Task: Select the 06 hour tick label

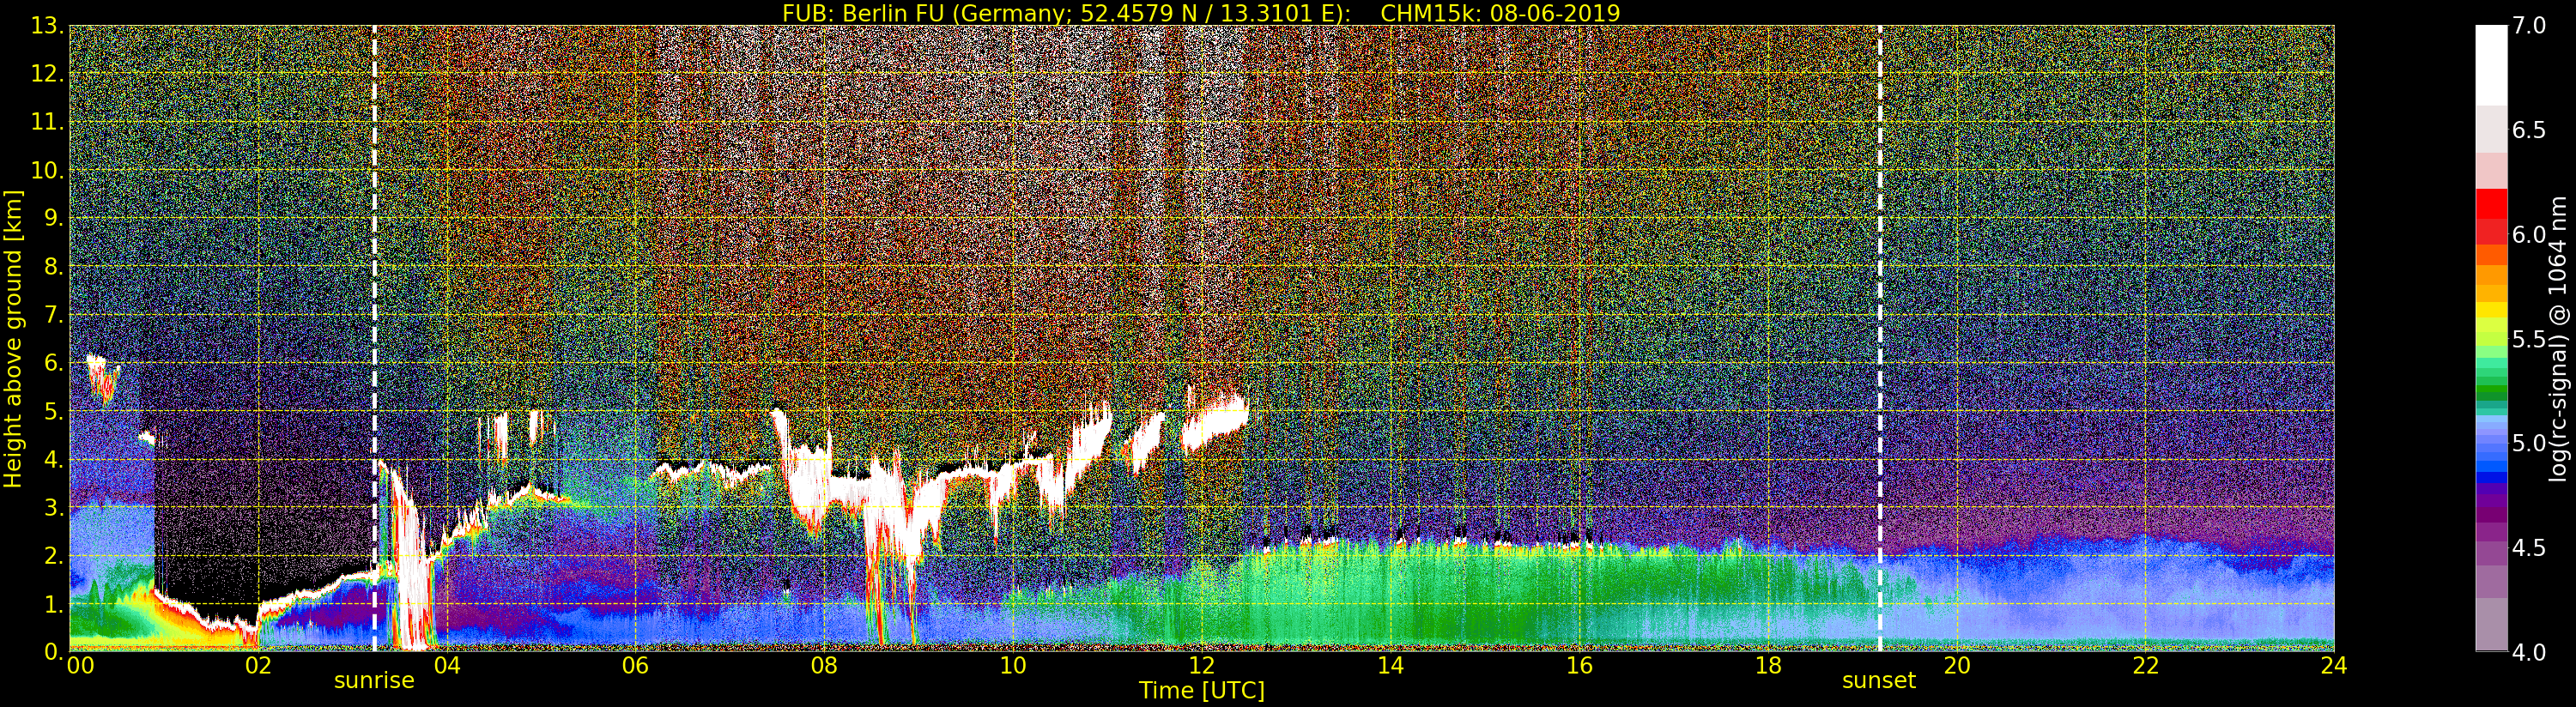Action: (x=635, y=665)
